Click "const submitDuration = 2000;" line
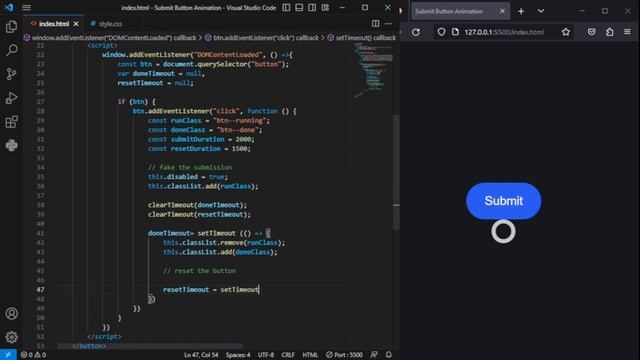Viewport: 640px width, 360px height. click(x=201, y=139)
